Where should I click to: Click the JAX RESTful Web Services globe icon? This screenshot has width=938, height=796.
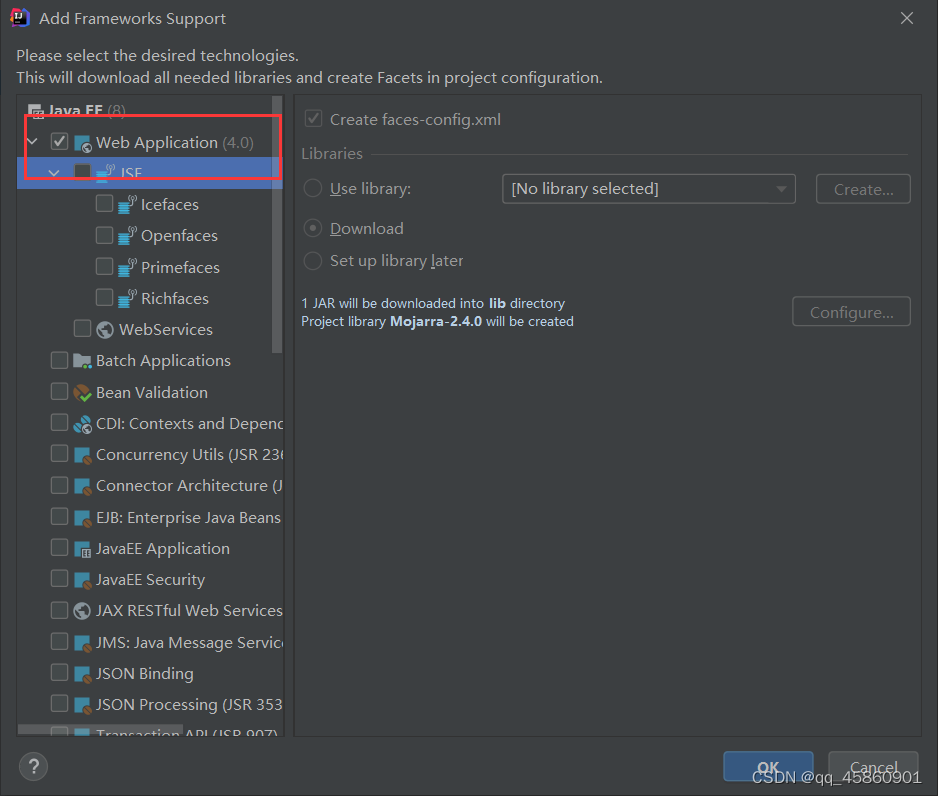[82, 611]
